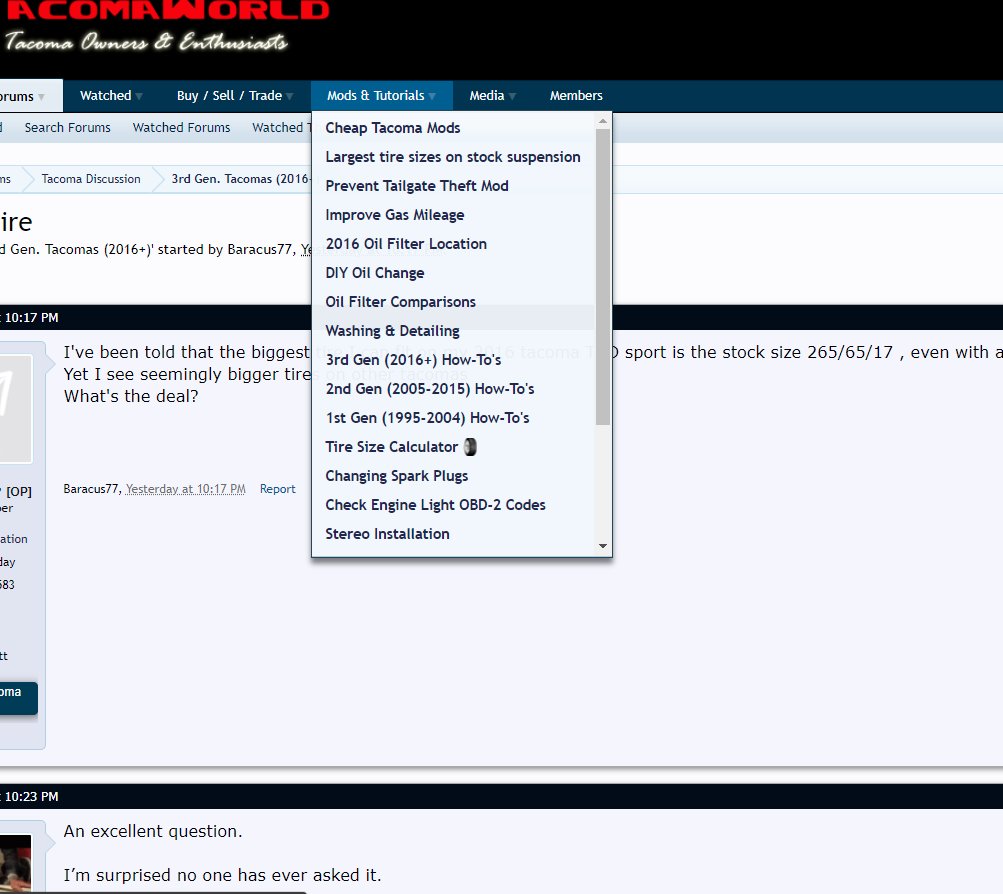Expand the Watched tab dropdown arrow
This screenshot has height=894, width=1003.
click(x=139, y=97)
